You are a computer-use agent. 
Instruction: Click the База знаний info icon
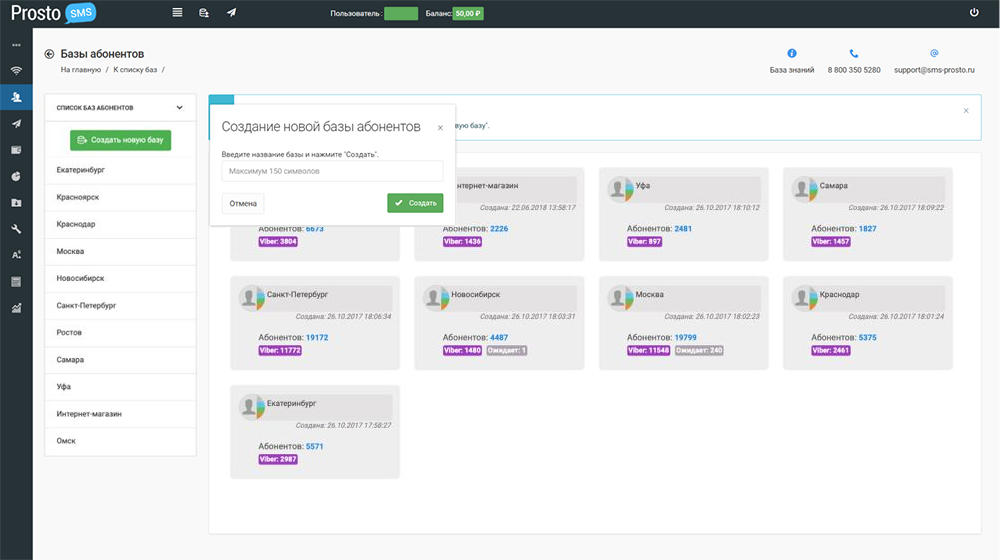792,54
